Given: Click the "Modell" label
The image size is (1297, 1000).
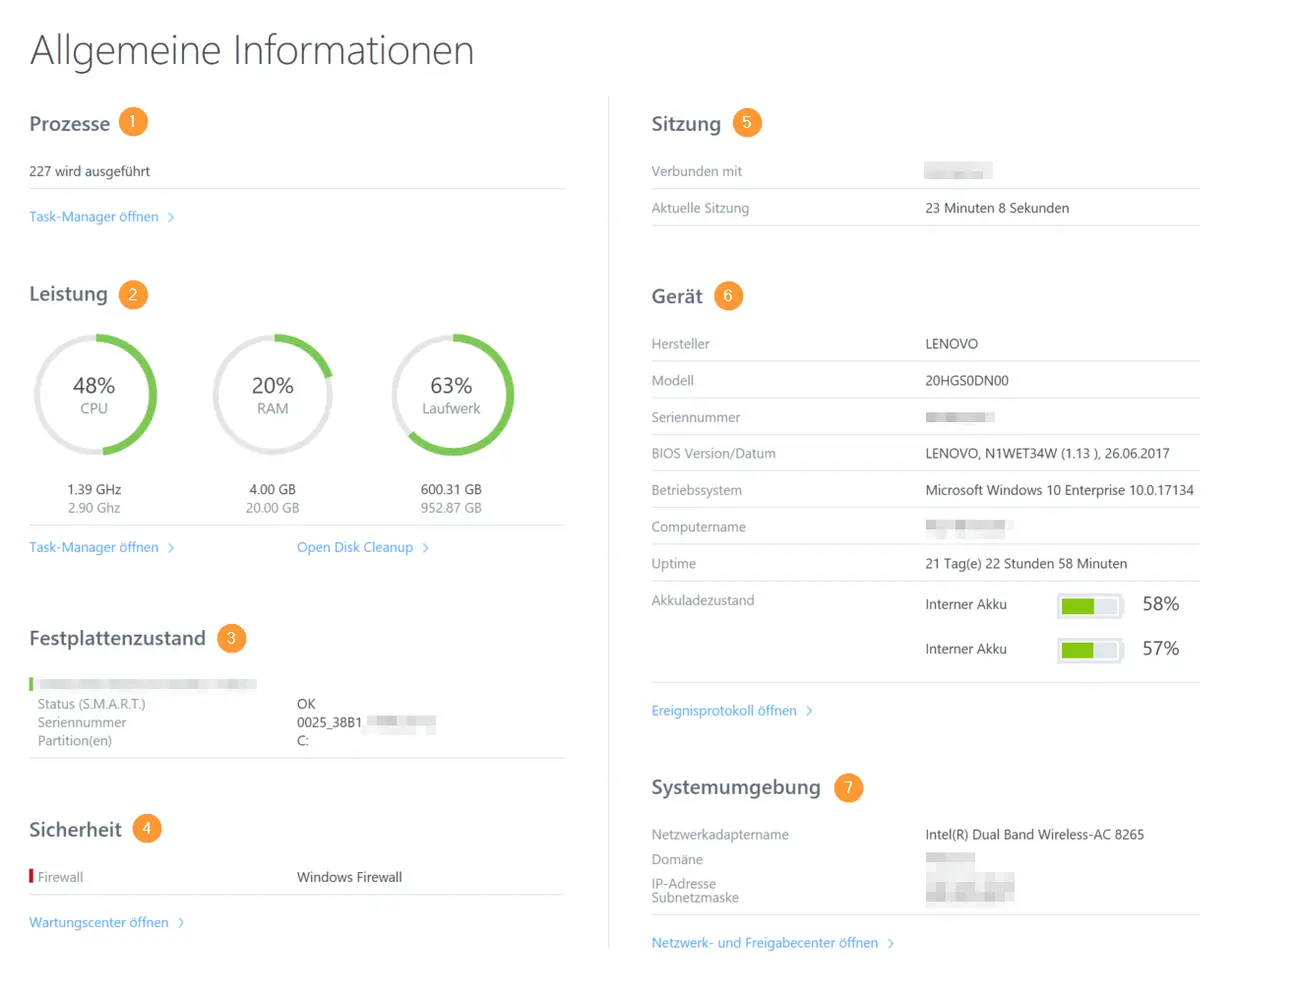Looking at the screenshot, I should pos(673,381).
